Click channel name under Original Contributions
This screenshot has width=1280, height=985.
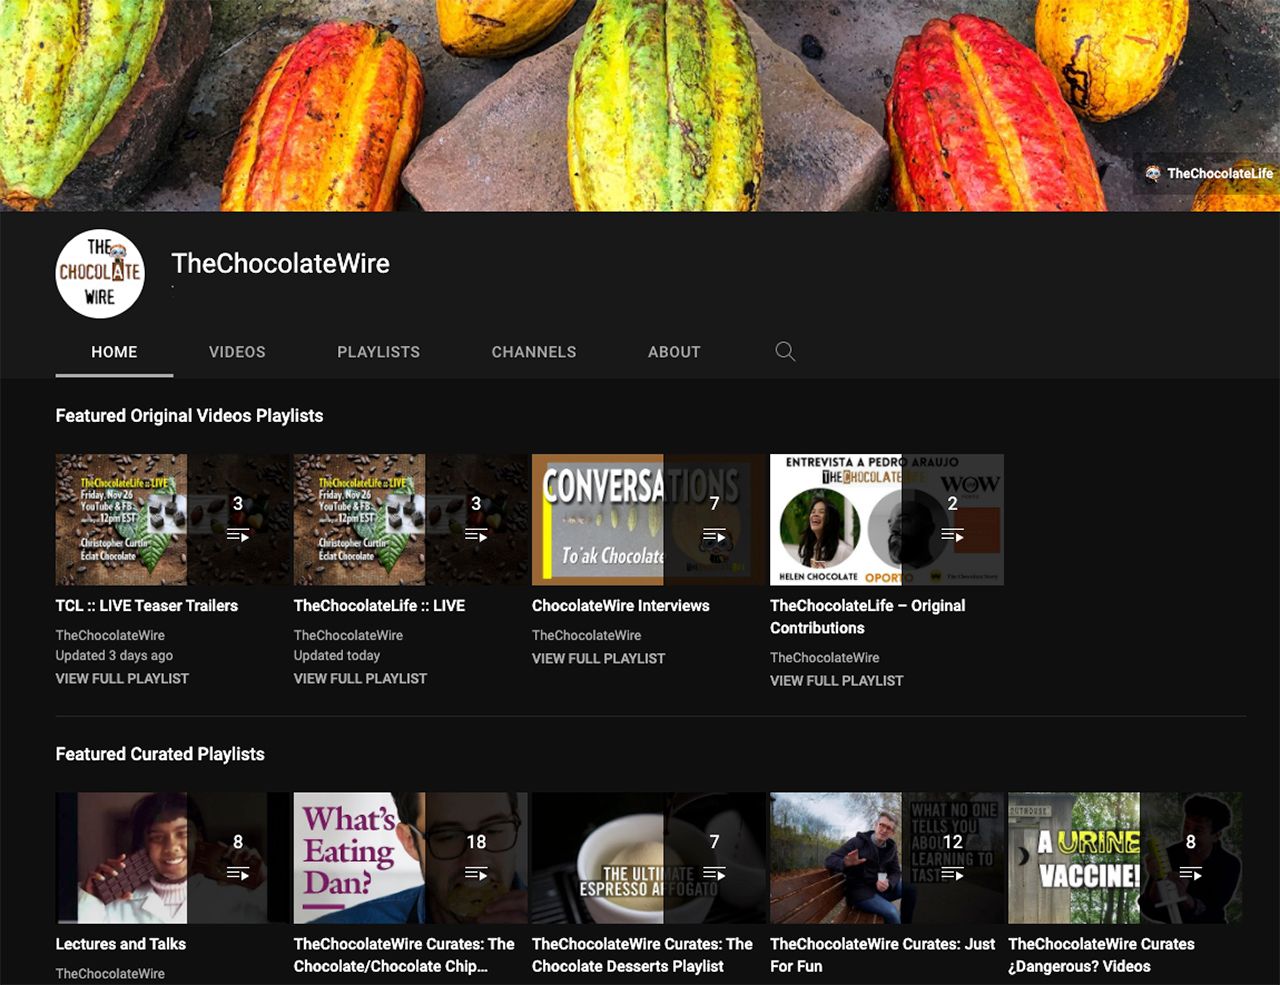(x=824, y=657)
